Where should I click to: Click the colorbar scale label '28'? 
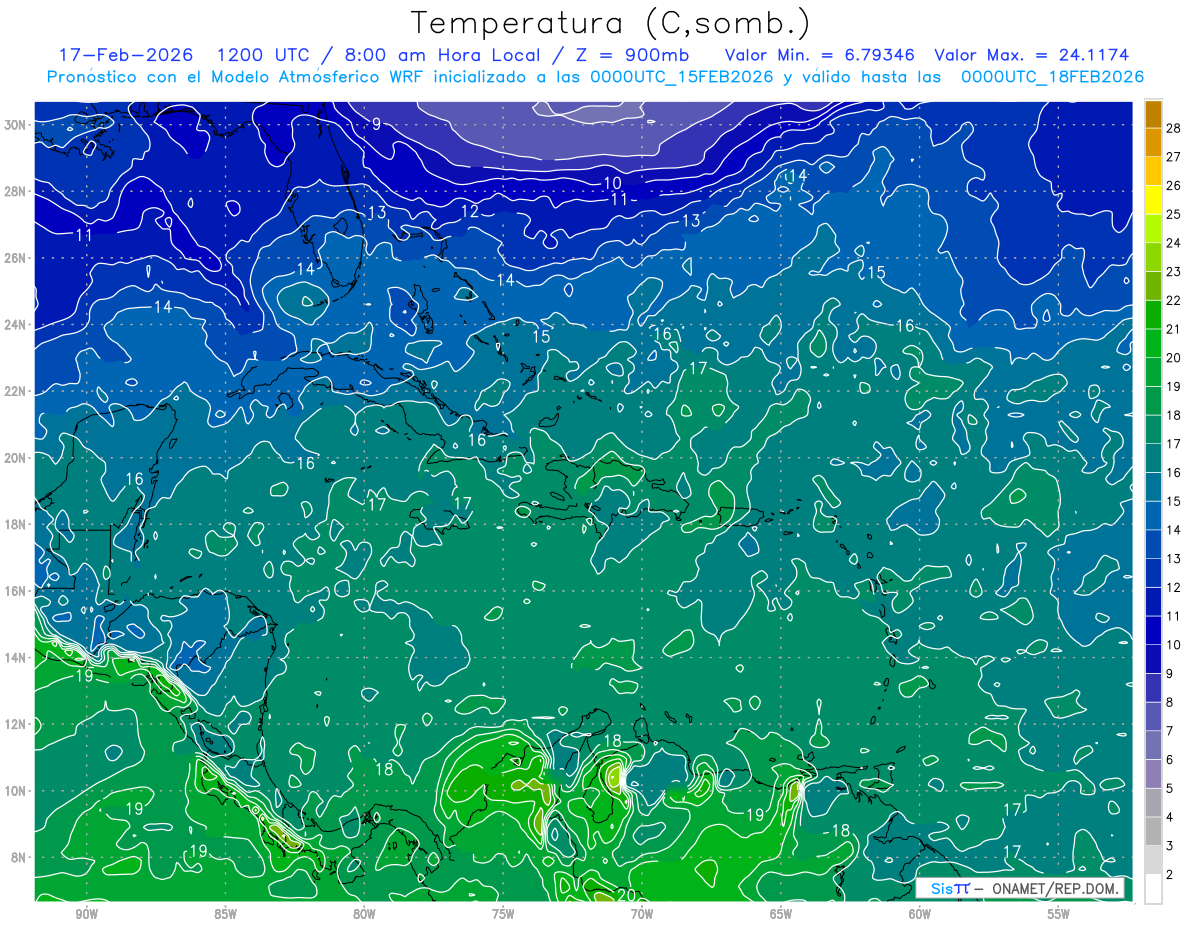pyautogui.click(x=1174, y=129)
